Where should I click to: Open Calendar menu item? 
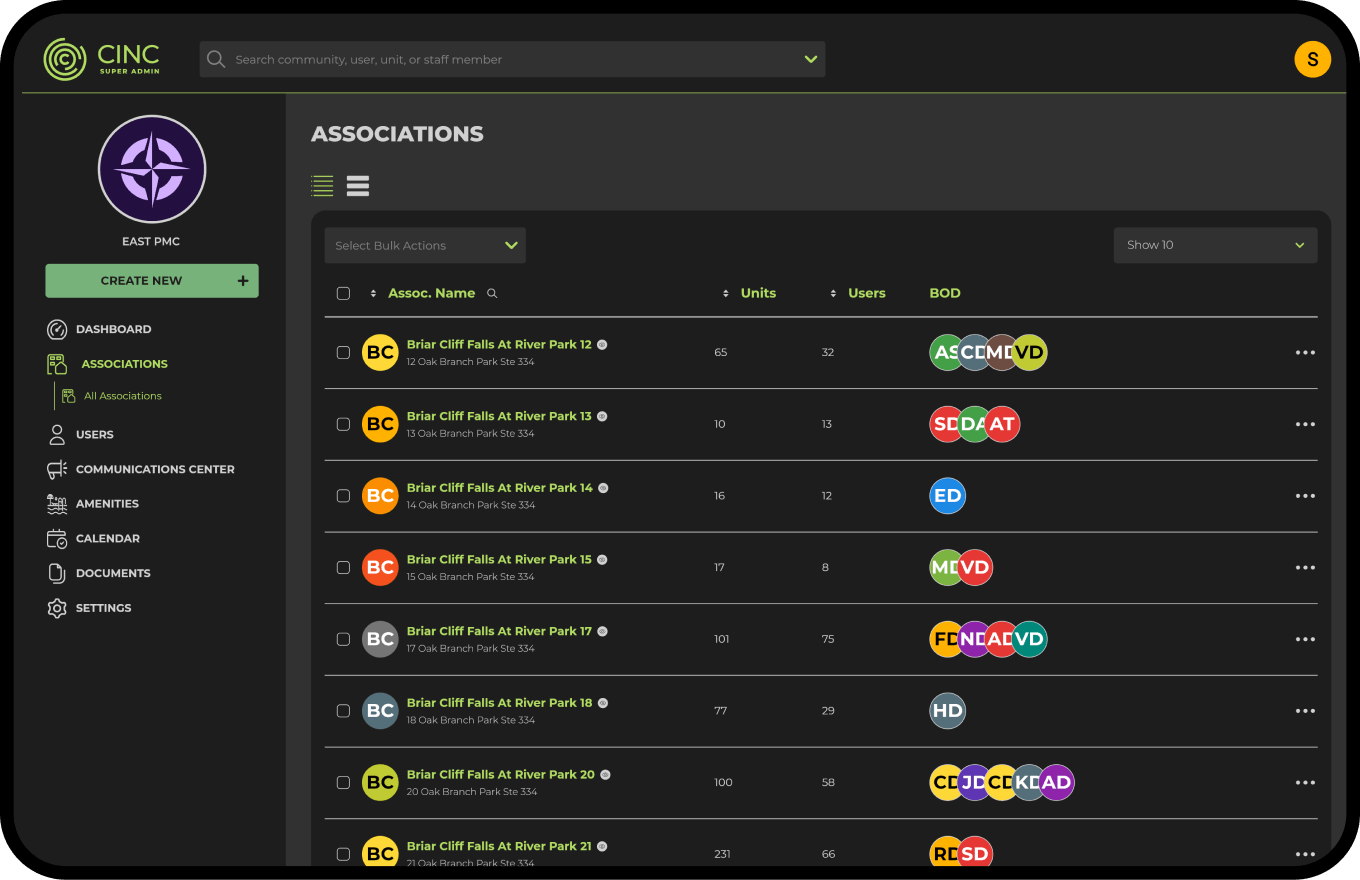tap(108, 538)
